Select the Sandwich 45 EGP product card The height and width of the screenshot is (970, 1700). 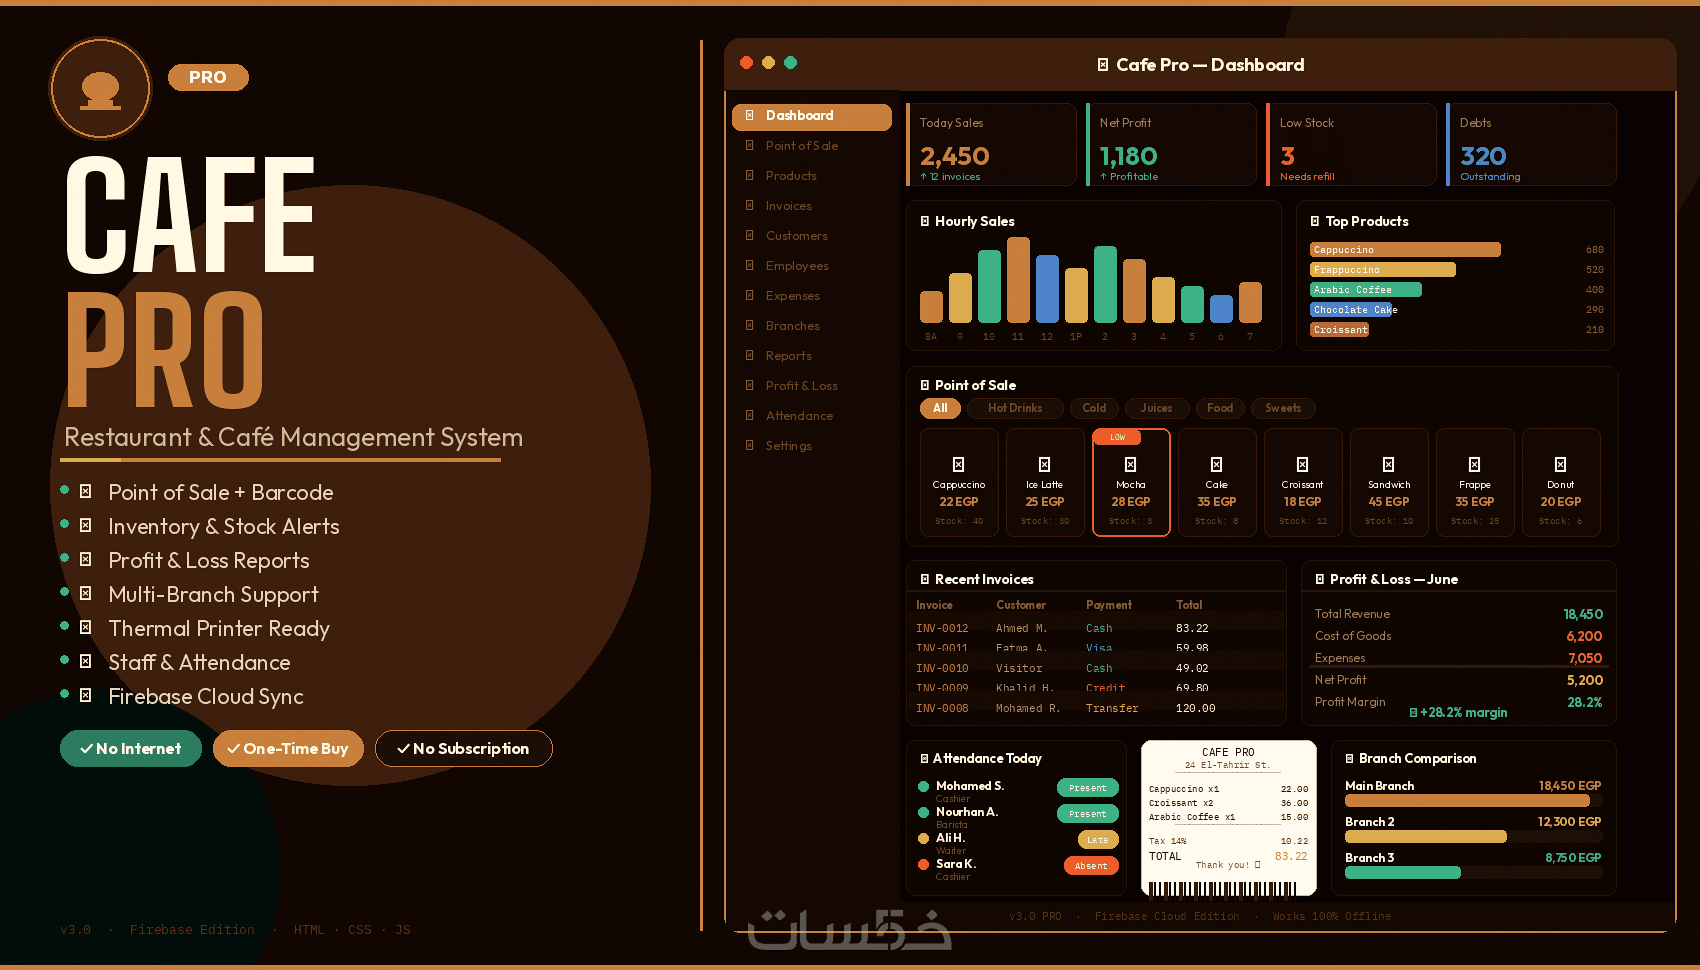[x=1389, y=482]
